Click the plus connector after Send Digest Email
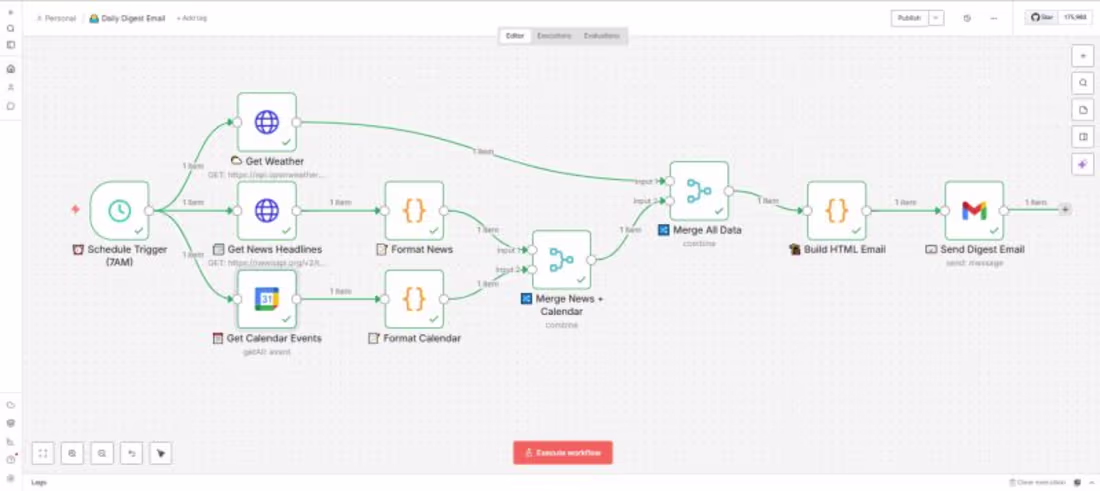1100x491 pixels. 1065,210
